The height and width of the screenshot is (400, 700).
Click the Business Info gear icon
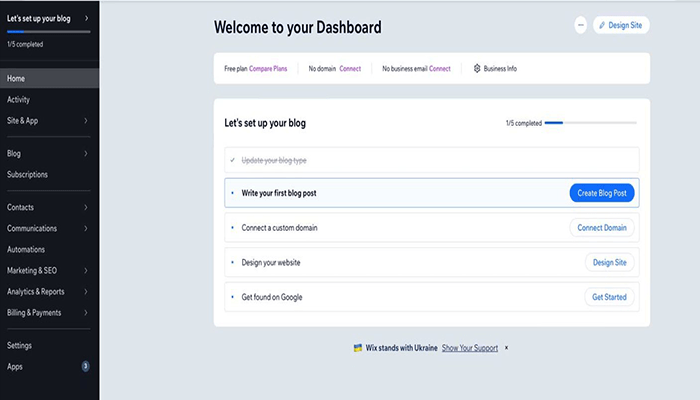click(x=477, y=68)
